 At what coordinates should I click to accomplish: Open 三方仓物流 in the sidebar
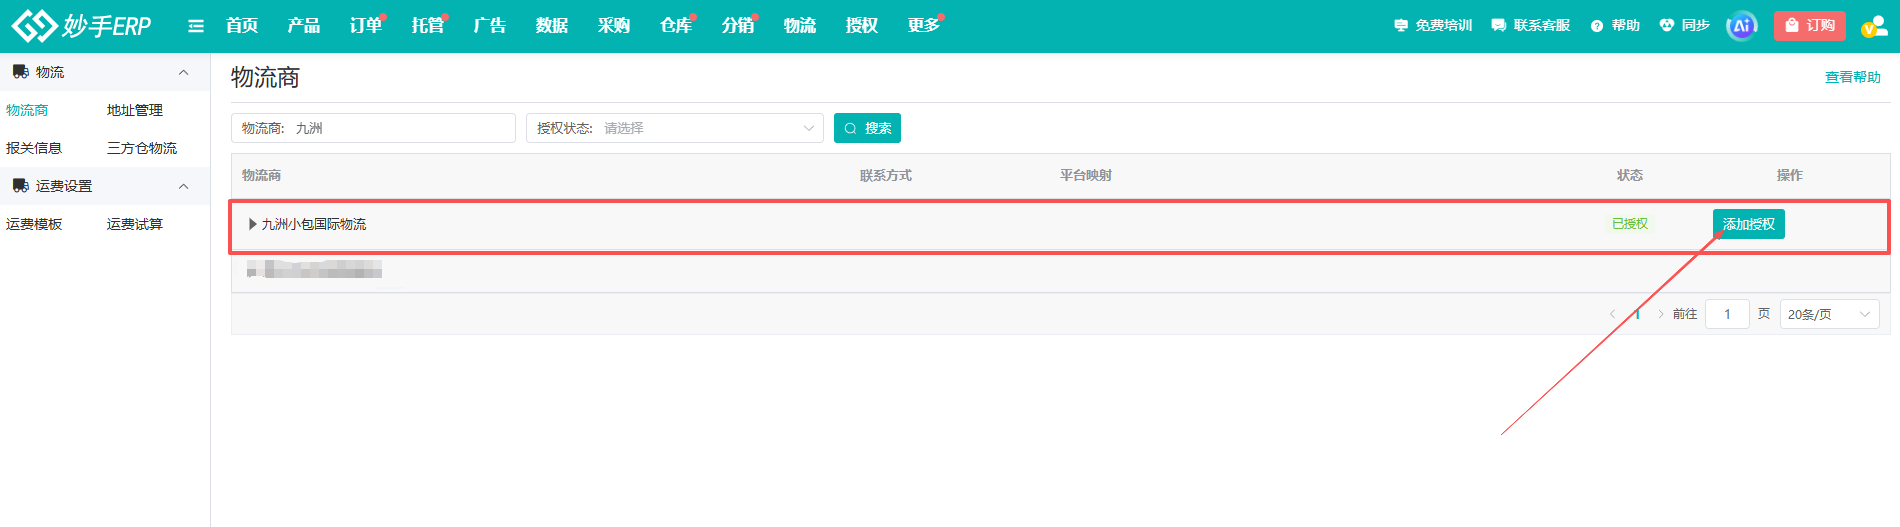click(x=142, y=148)
